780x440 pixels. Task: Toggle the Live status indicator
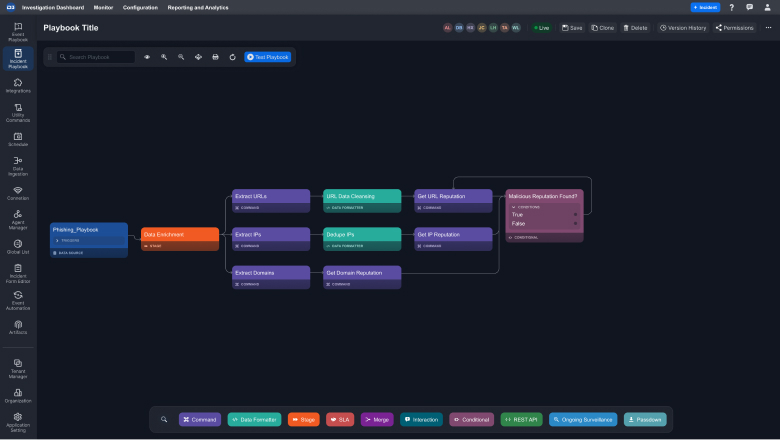(541, 28)
